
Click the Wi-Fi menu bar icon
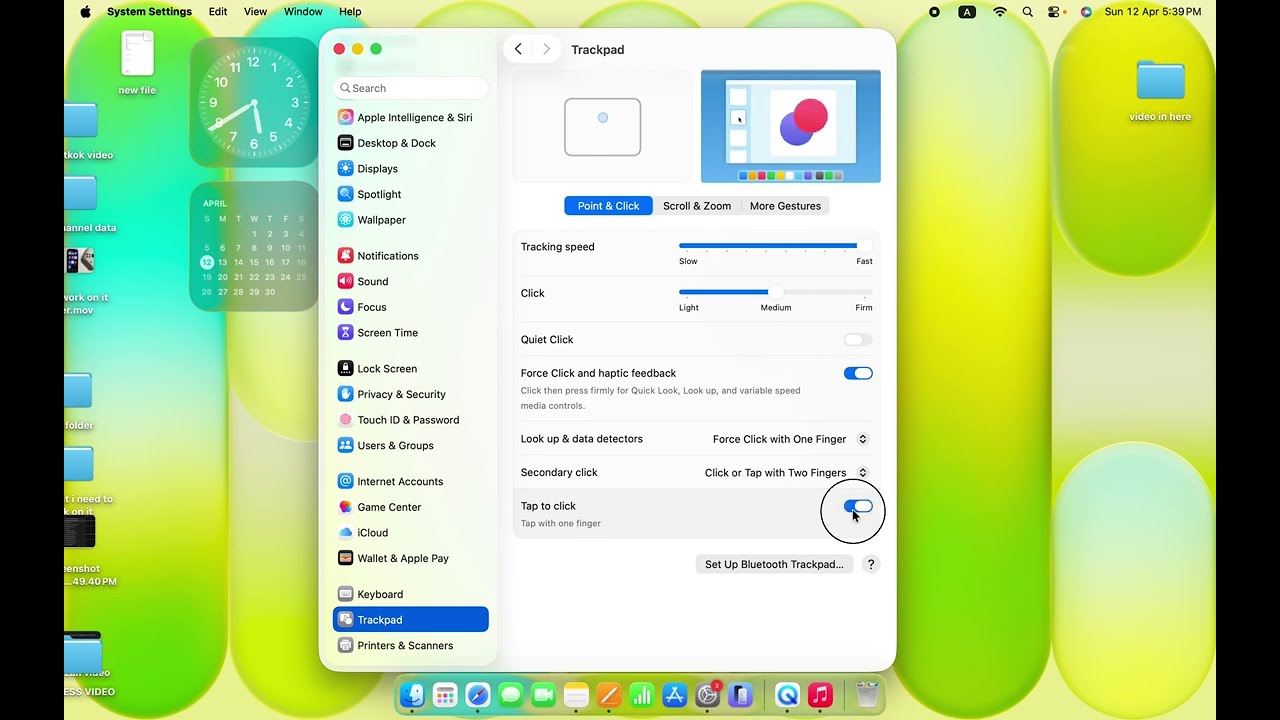(1000, 12)
